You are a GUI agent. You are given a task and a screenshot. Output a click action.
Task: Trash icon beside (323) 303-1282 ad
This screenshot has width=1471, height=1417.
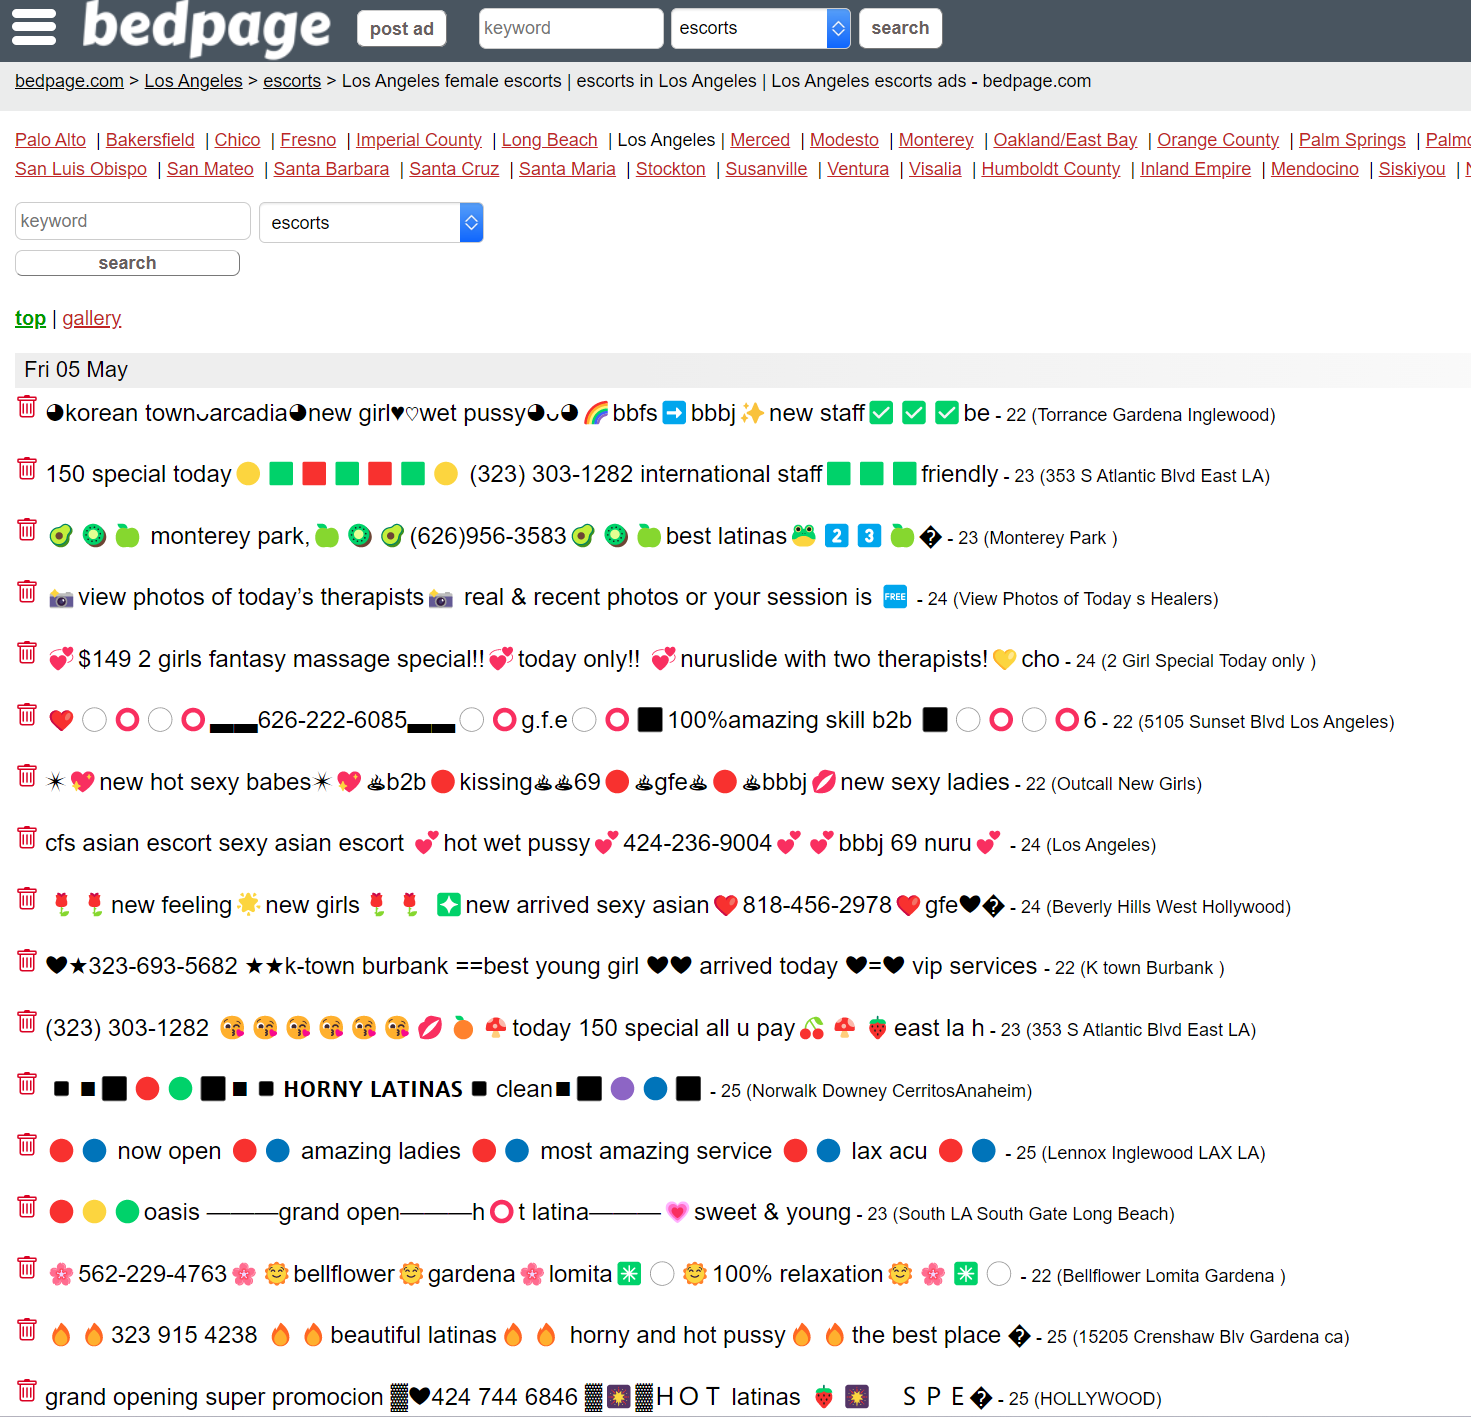(27, 1022)
